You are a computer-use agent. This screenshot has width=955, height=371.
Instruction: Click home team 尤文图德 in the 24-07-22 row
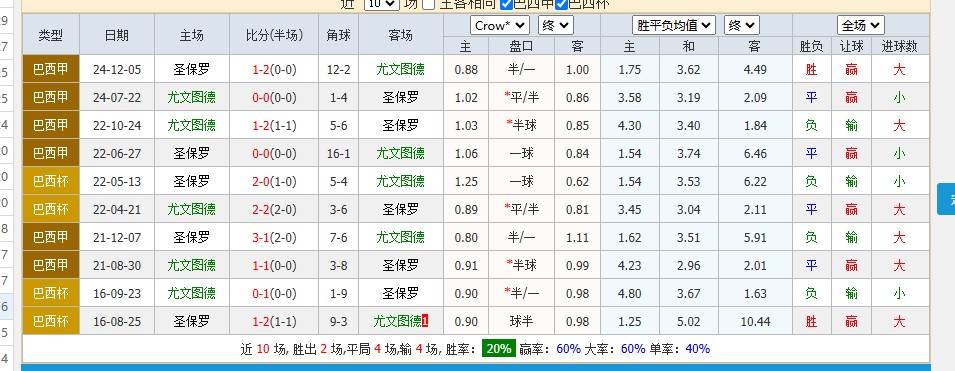tap(191, 97)
